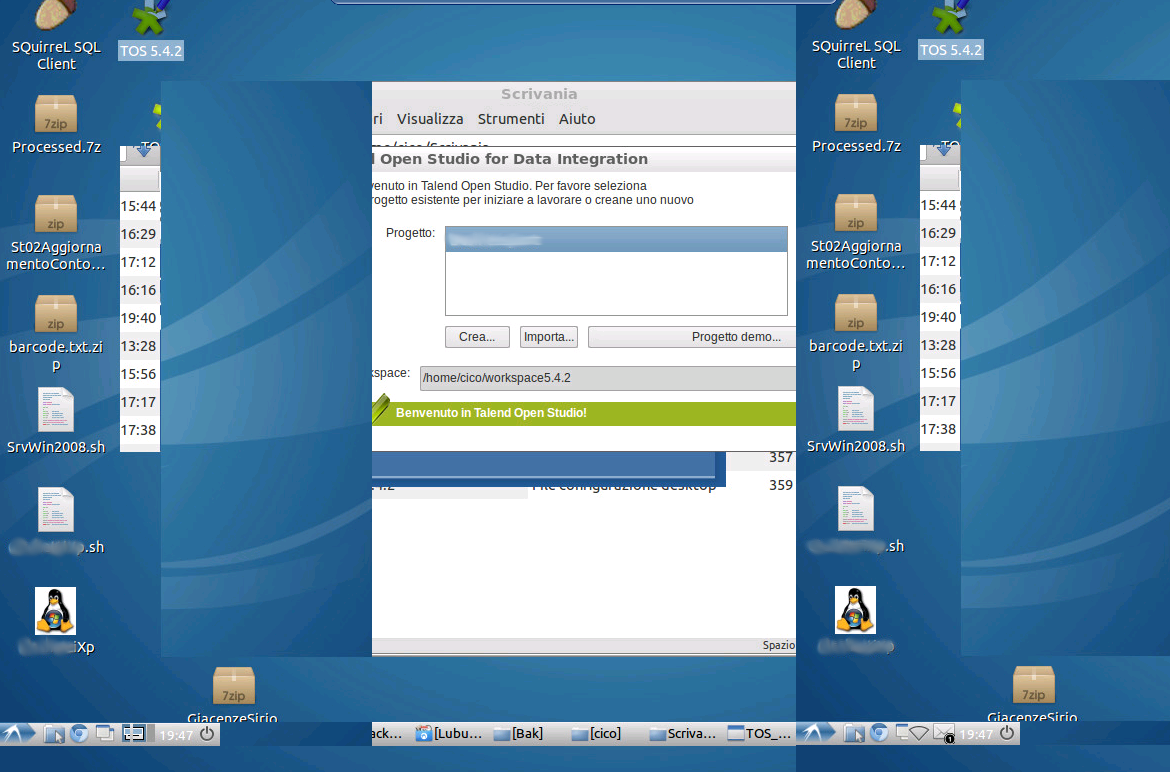Launch Chromium browser icon in right panel
1170x772 pixels.
[x=879, y=734]
